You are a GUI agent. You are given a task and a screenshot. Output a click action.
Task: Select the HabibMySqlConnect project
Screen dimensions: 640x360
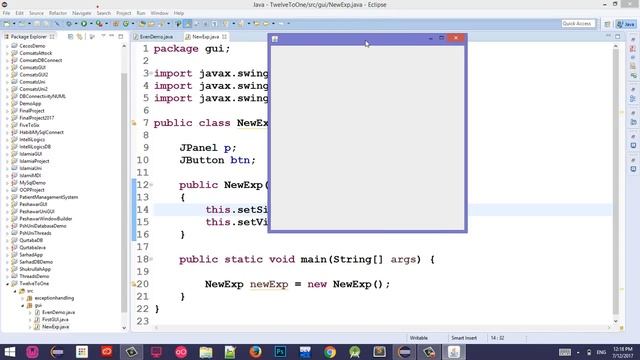(x=41, y=132)
